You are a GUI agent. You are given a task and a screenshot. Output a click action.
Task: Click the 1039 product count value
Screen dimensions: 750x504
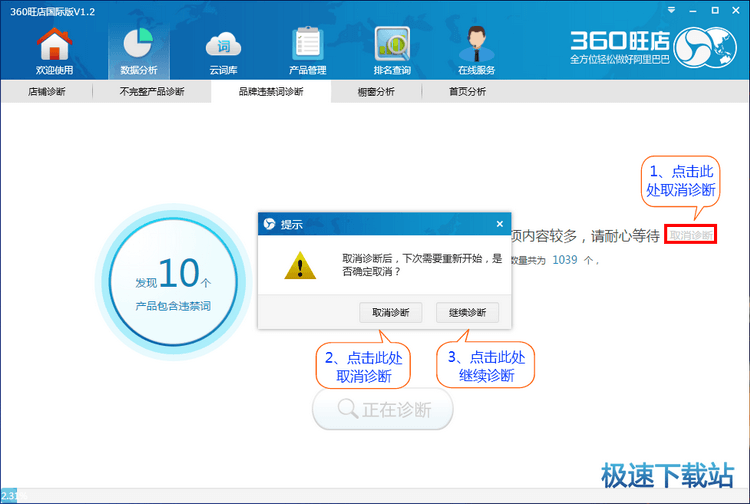tap(565, 260)
